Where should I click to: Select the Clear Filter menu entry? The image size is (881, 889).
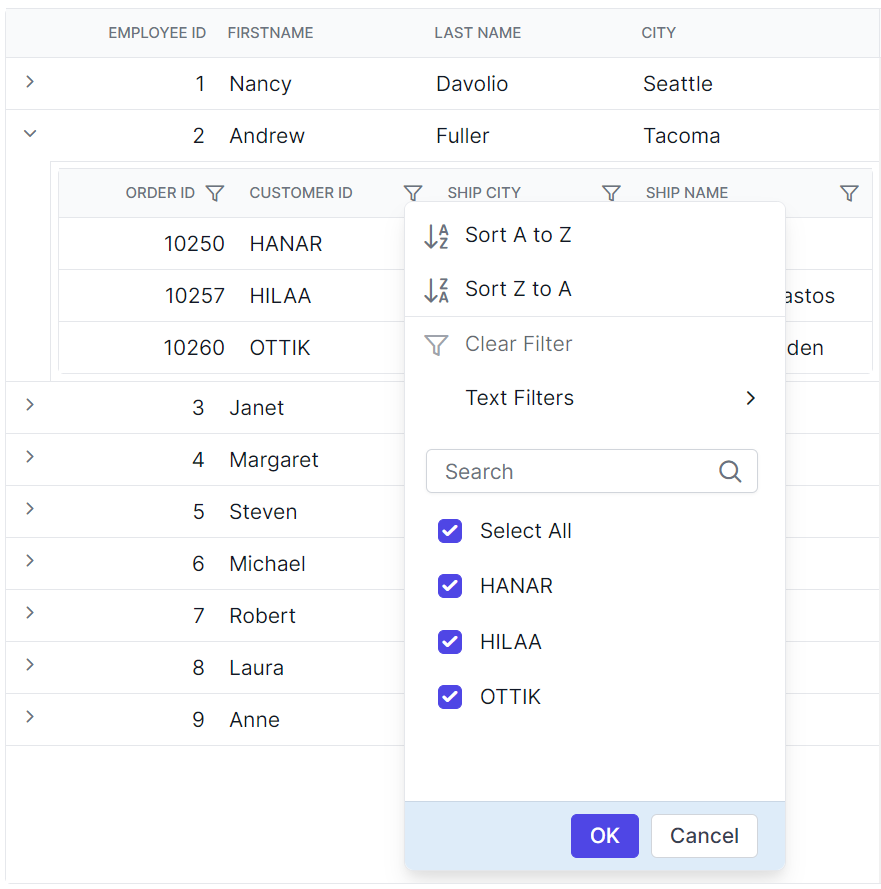tap(595, 344)
